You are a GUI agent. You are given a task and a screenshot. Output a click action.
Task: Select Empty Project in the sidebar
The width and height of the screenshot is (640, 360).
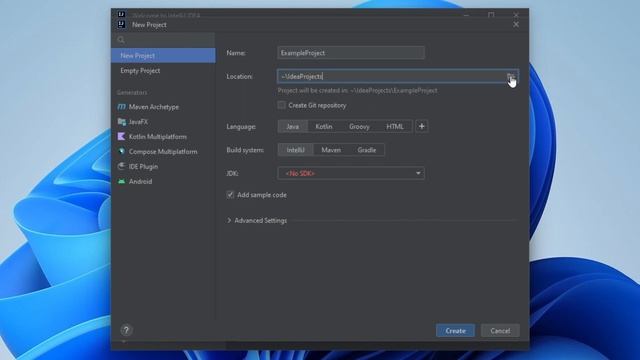click(x=163, y=71)
